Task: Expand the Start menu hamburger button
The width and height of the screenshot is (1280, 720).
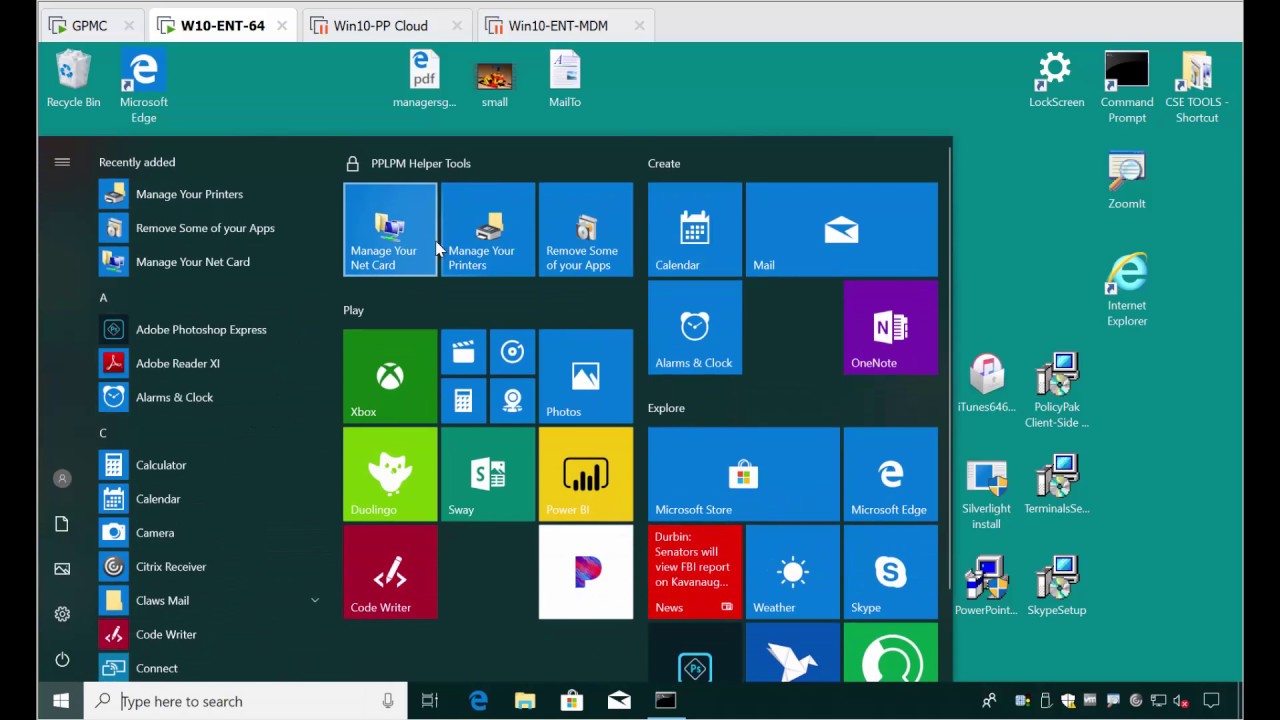Action: (x=62, y=162)
